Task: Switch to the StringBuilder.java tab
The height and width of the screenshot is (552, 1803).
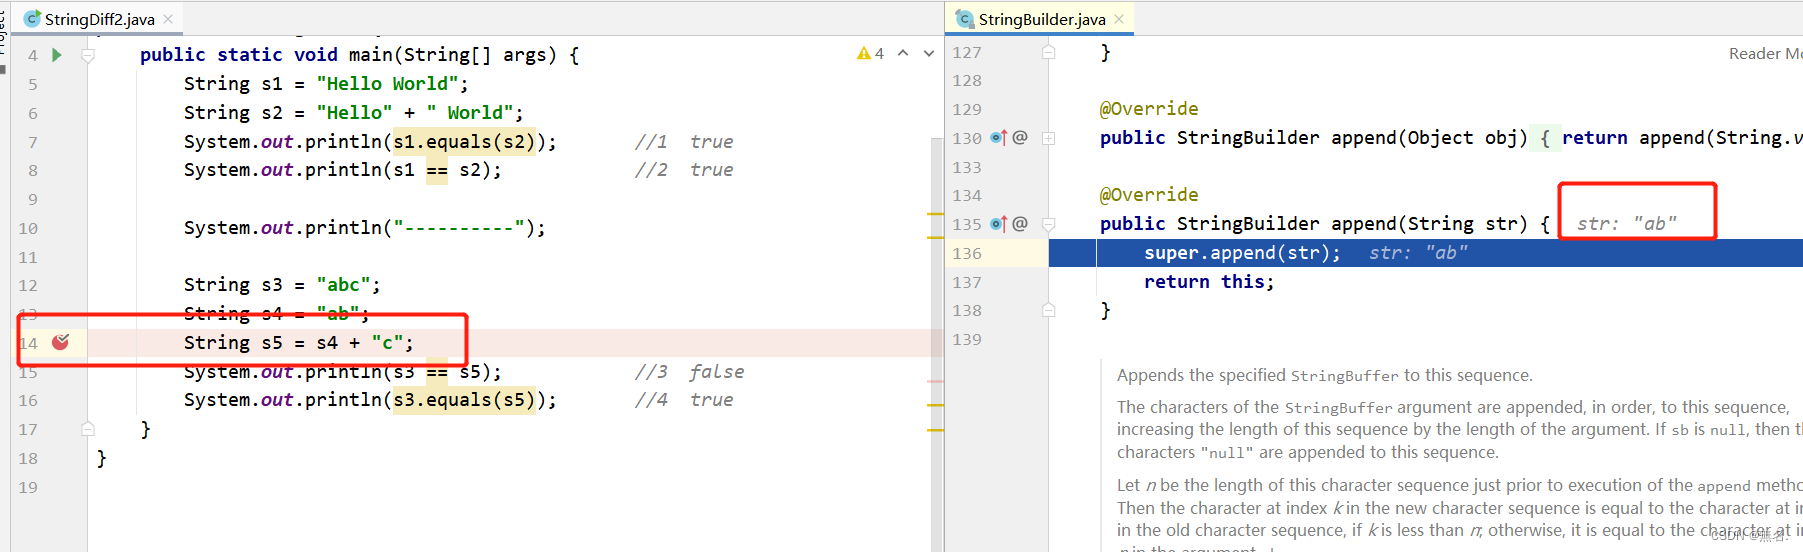Action: tap(1040, 19)
